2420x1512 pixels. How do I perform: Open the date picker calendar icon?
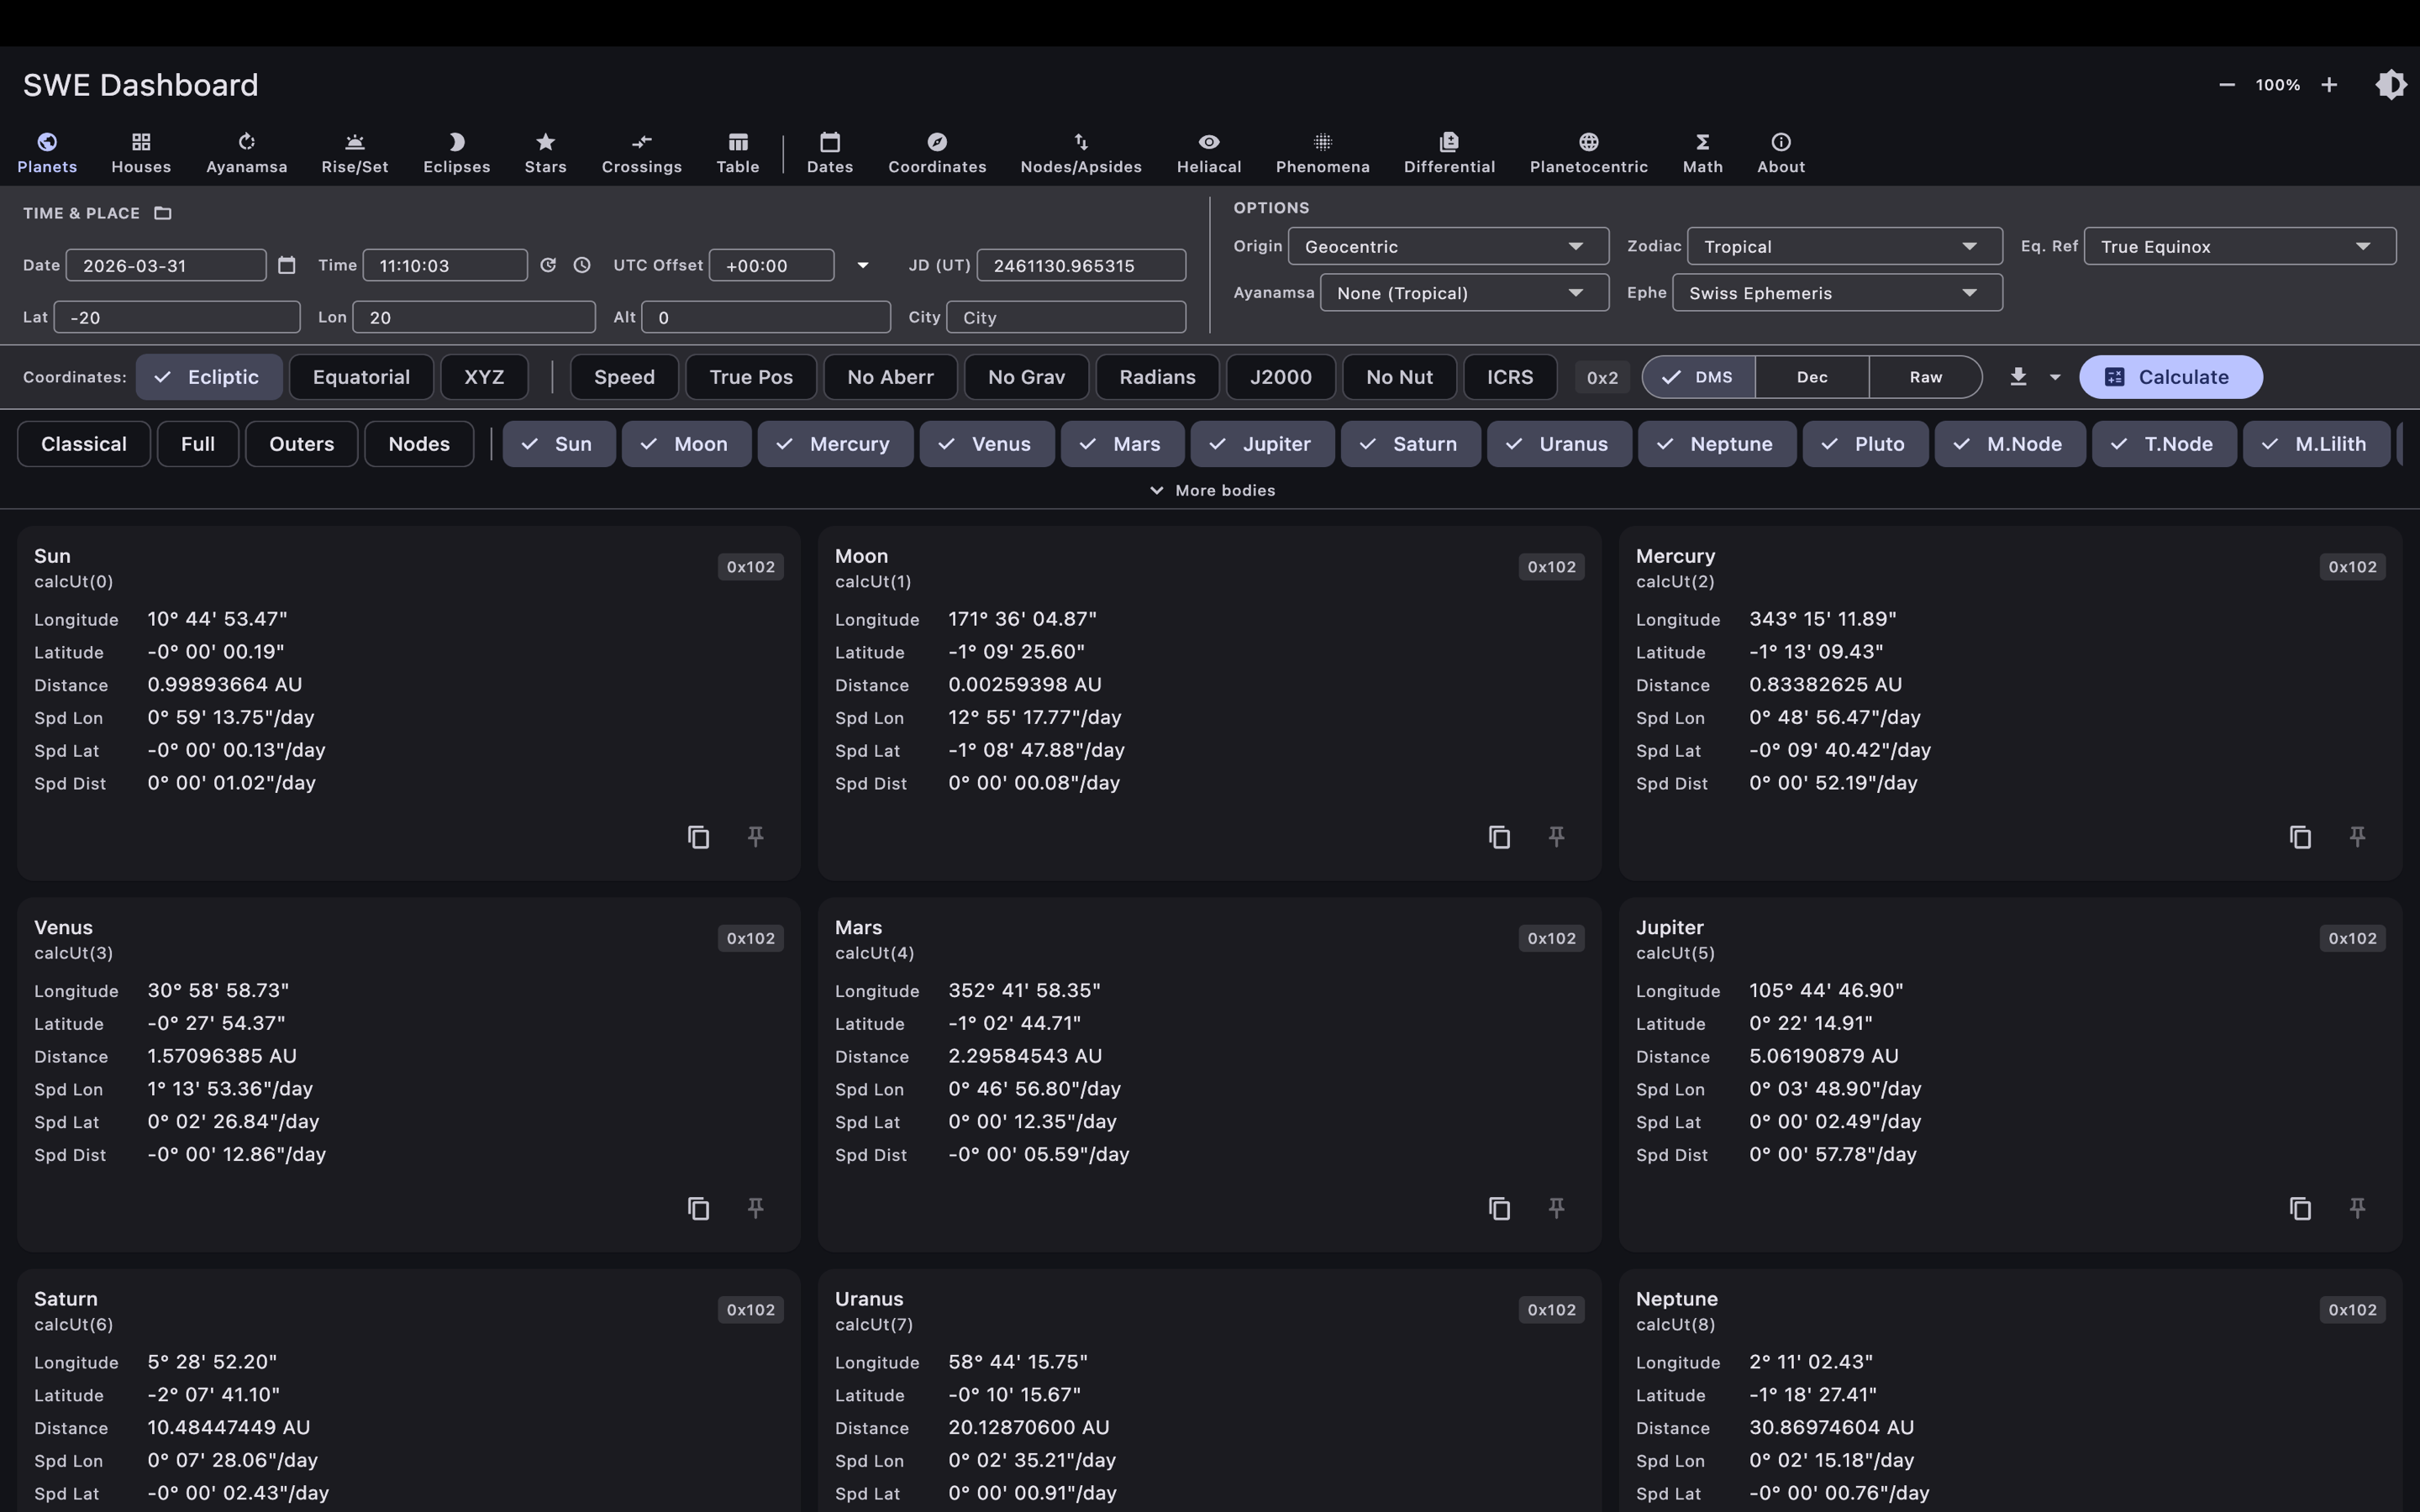[x=287, y=265]
